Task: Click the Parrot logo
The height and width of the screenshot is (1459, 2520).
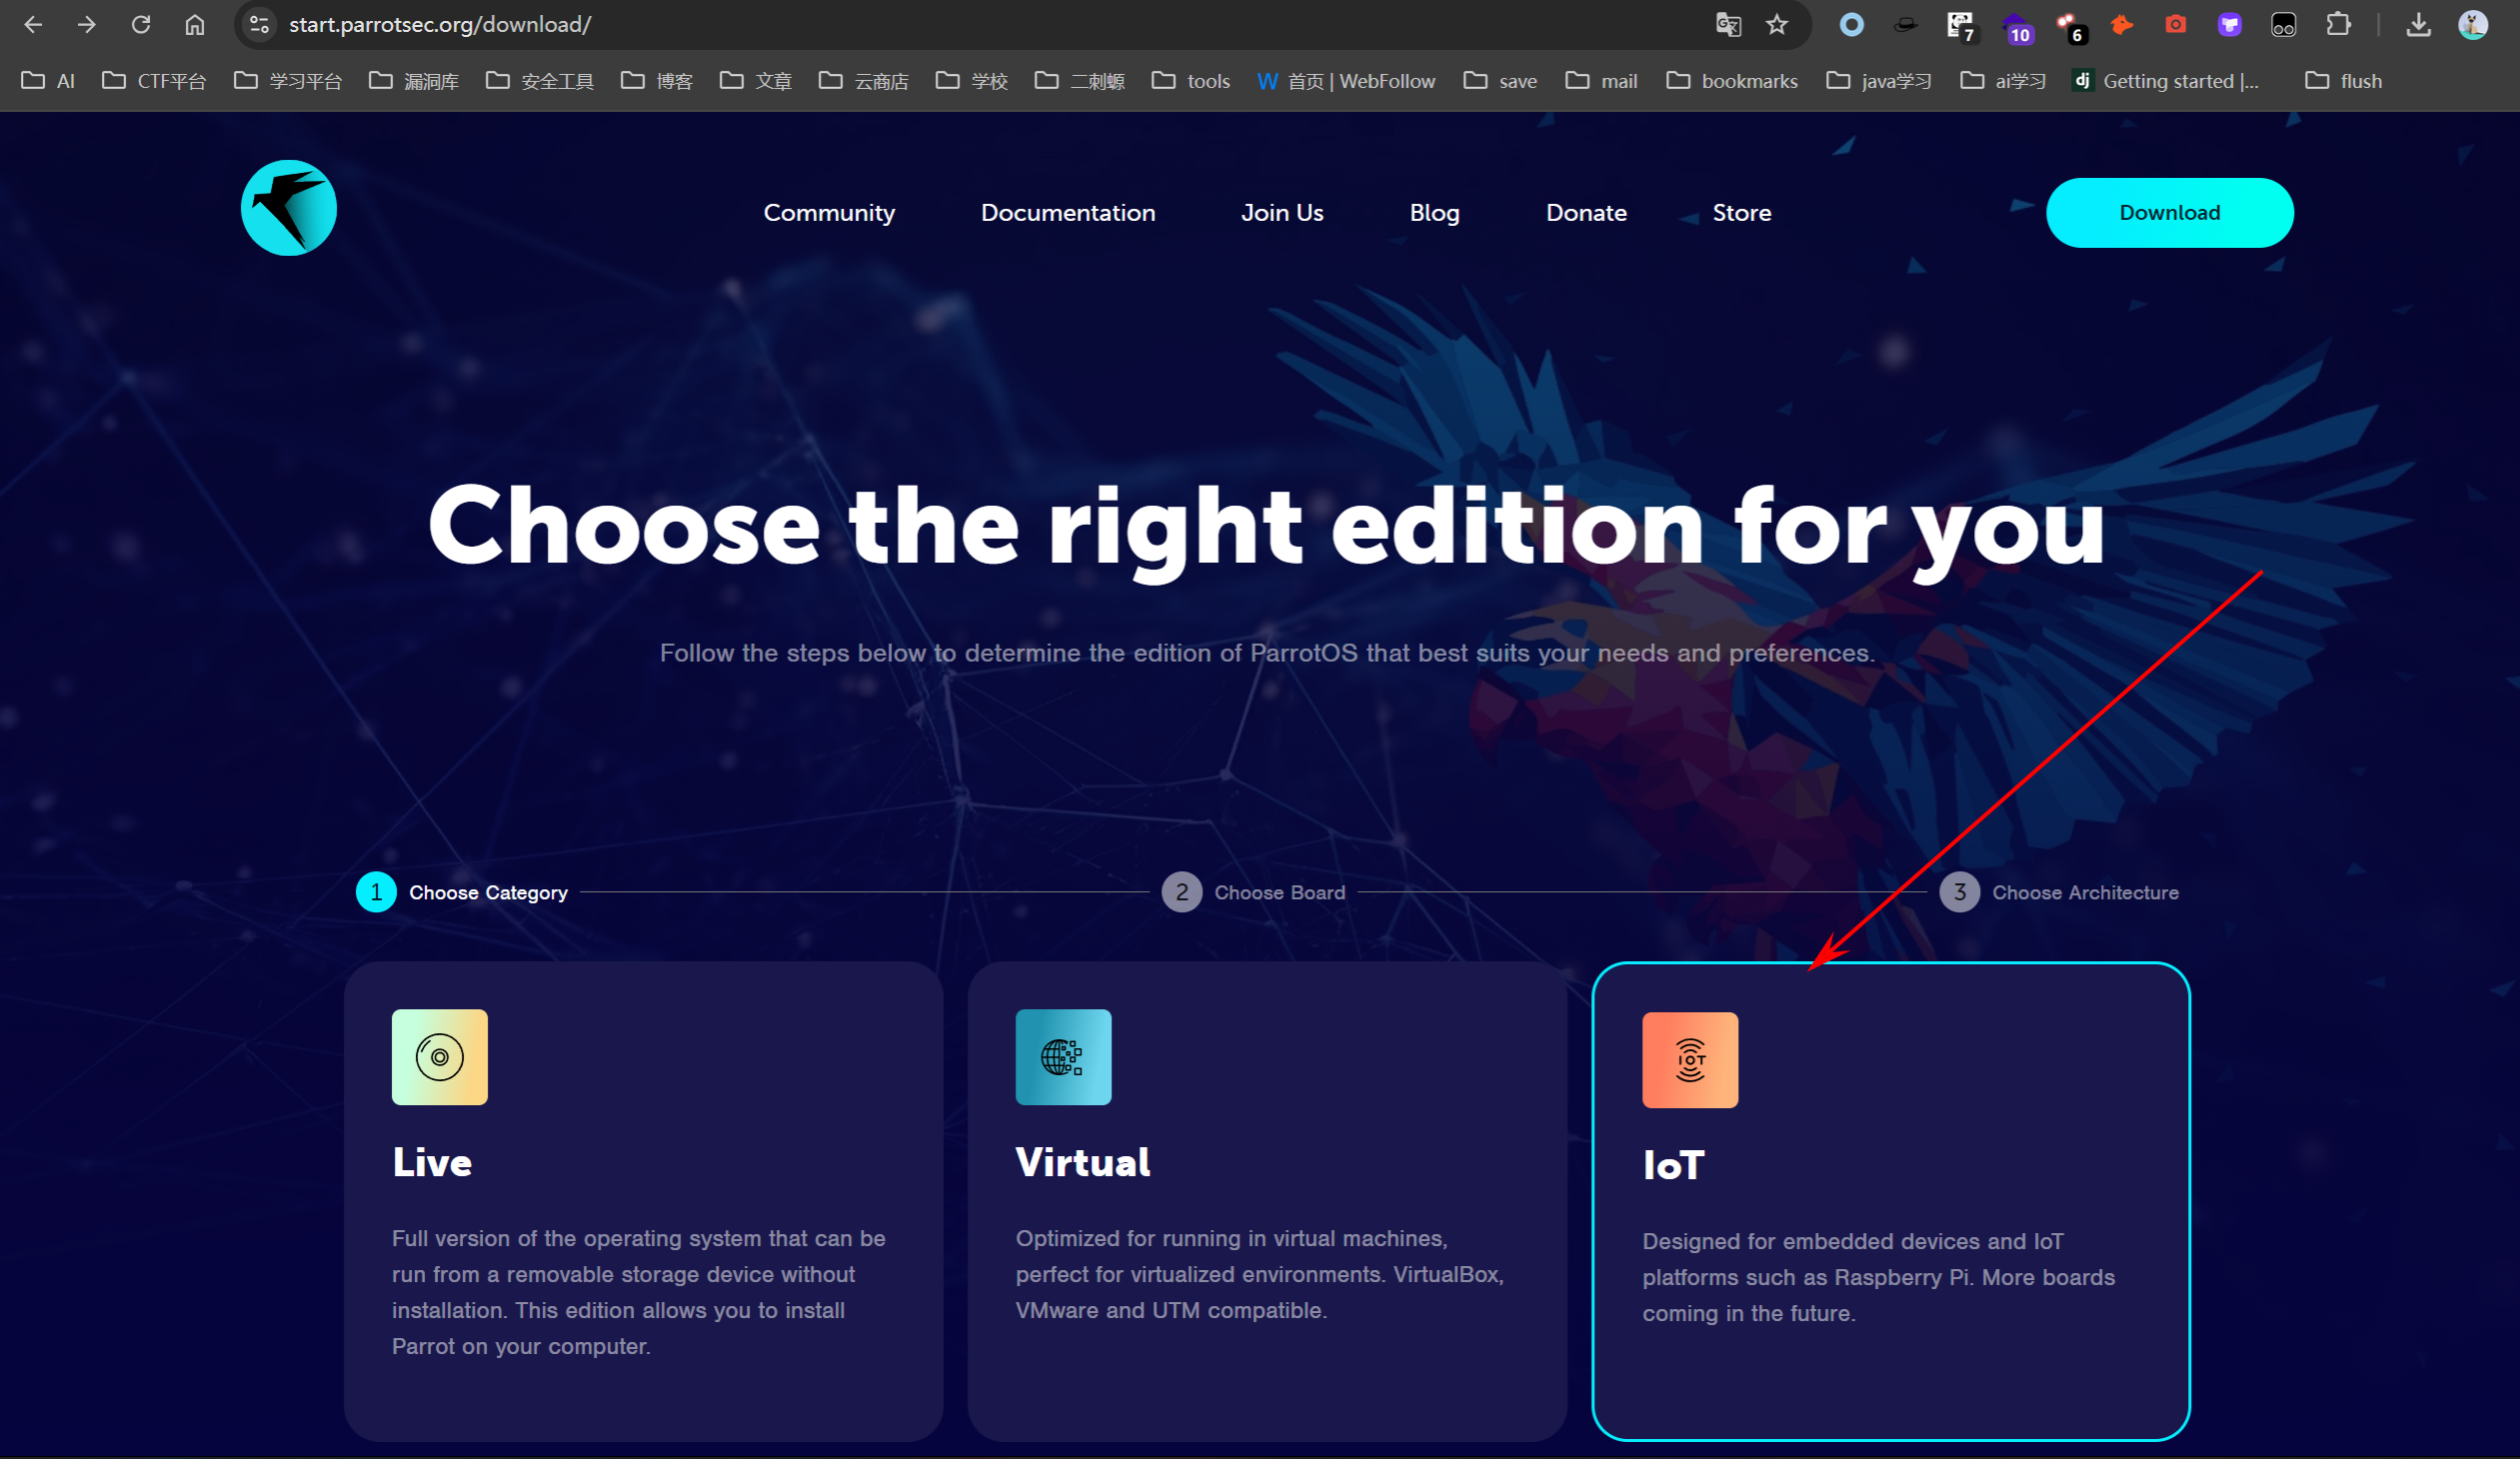Action: tap(289, 208)
